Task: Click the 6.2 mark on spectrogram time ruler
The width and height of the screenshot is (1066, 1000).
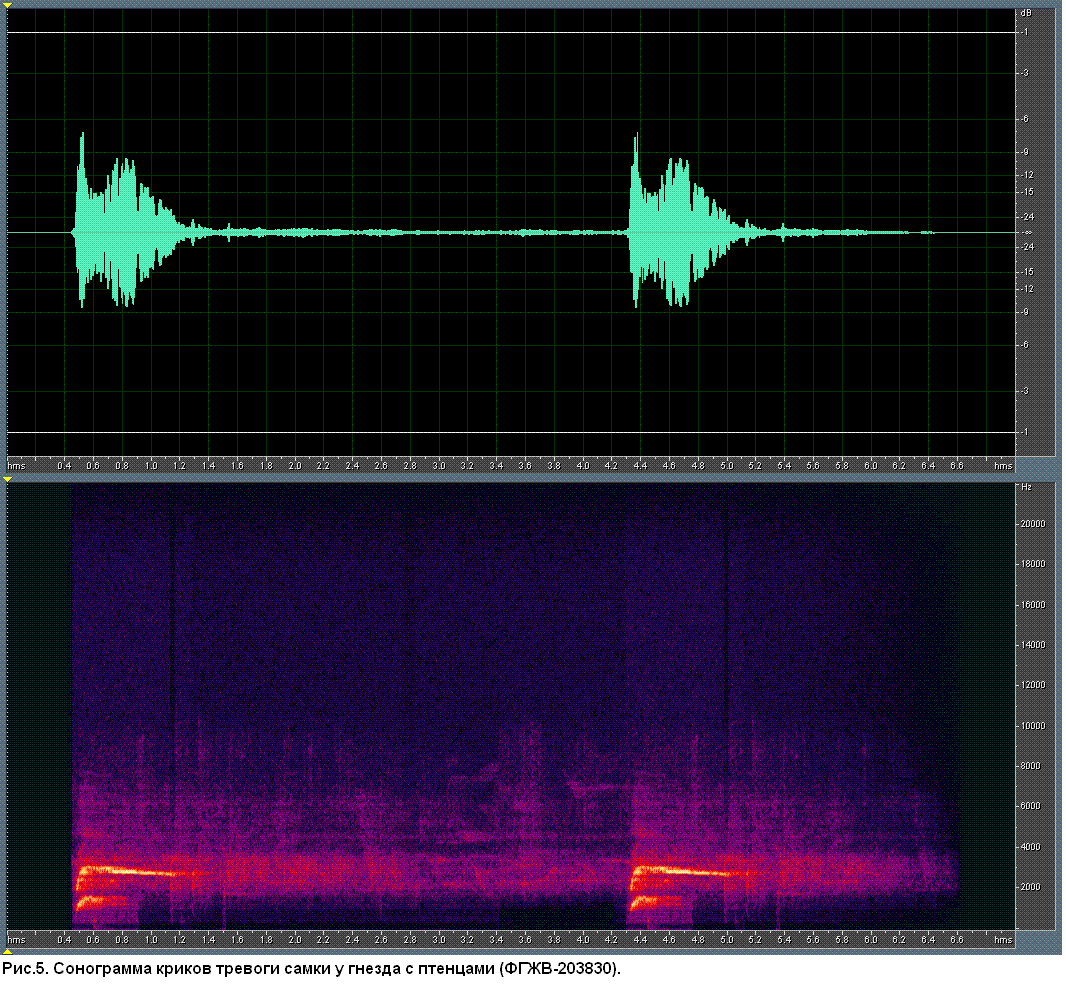Action: pos(899,939)
